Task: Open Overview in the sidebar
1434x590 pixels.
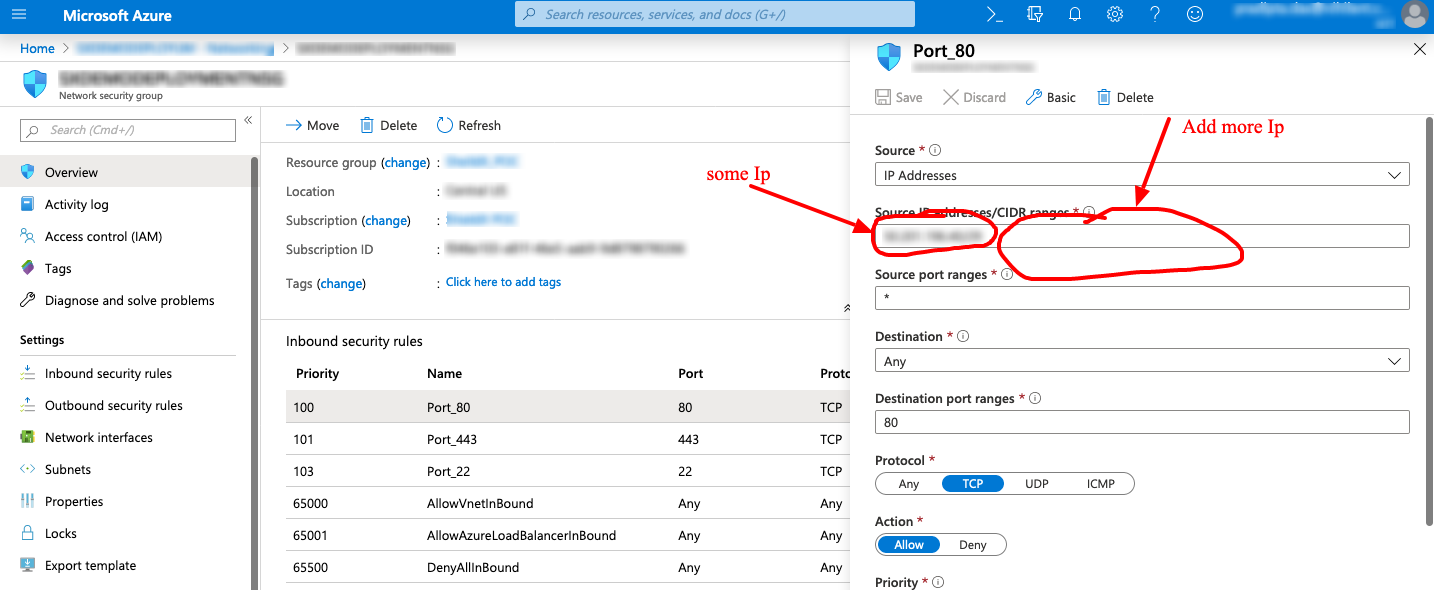Action: pos(127,172)
